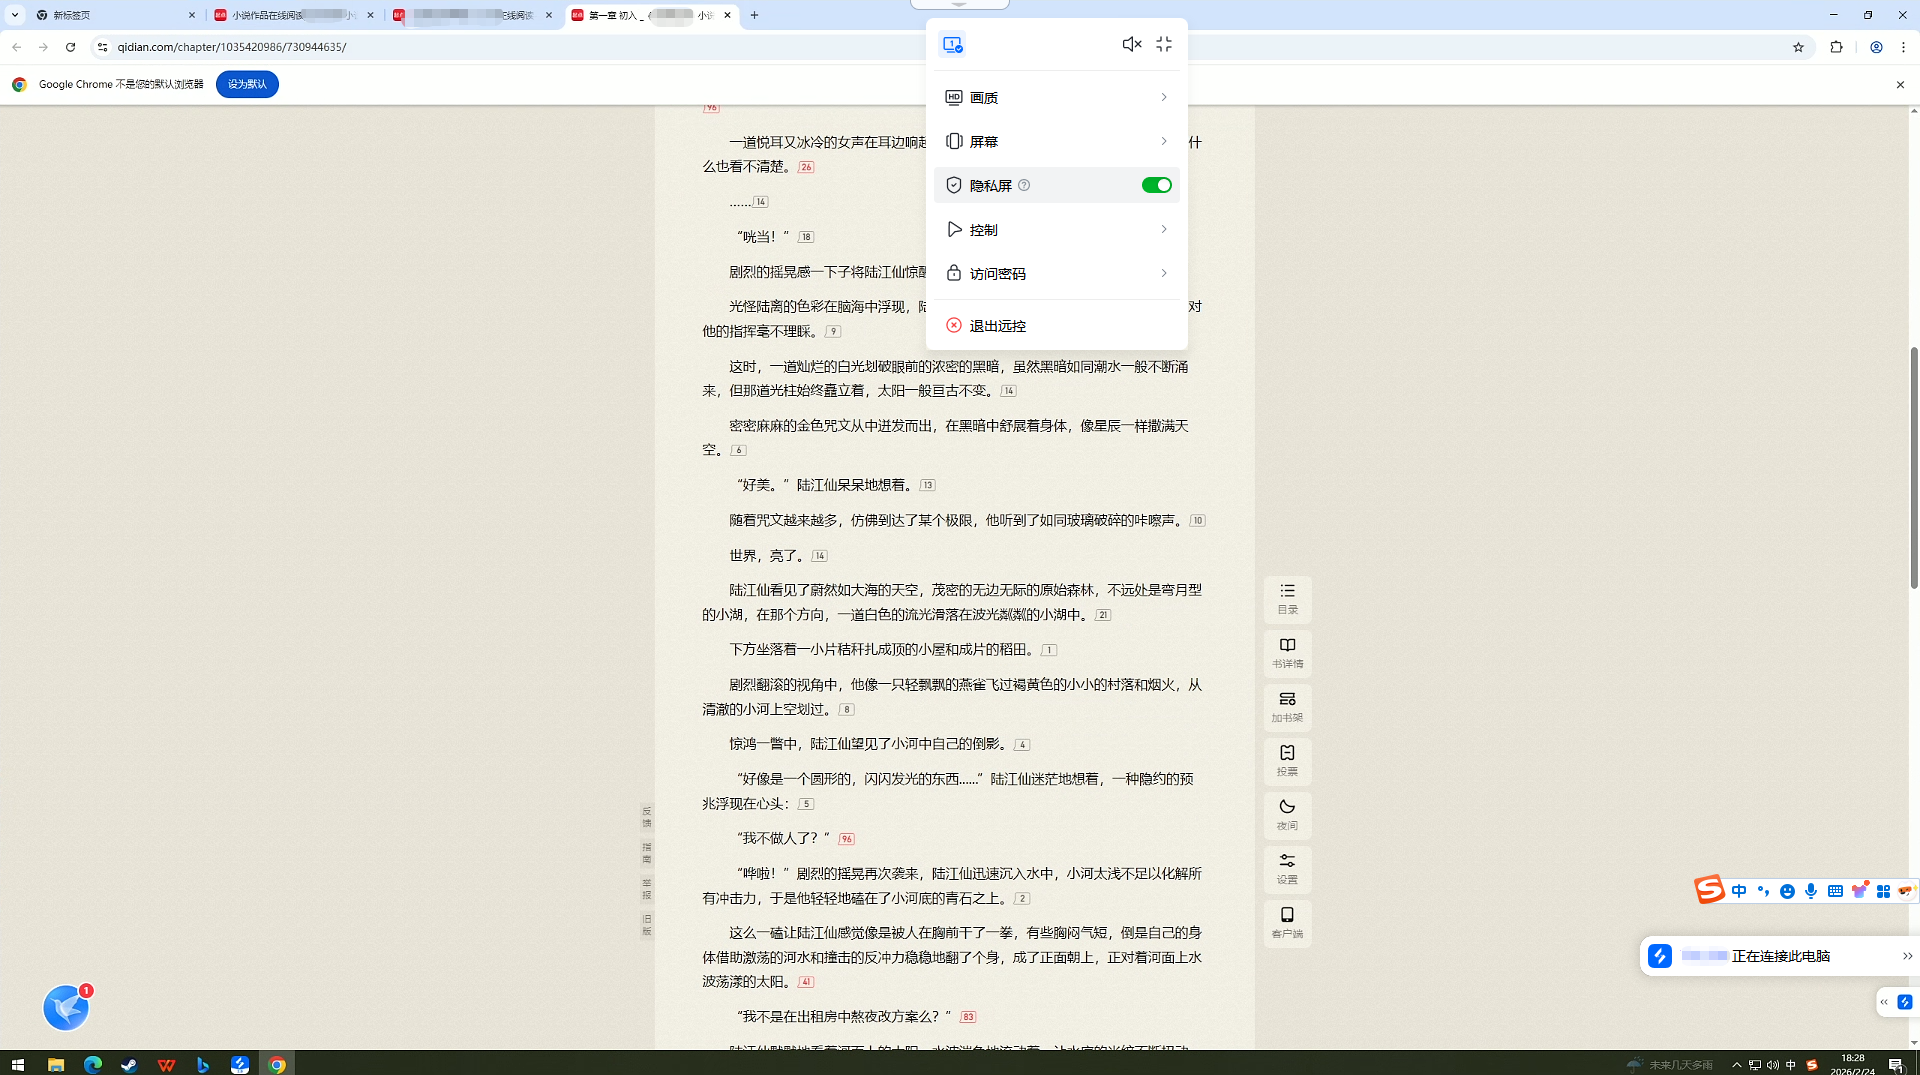Show hidden tray icons with chevron
This screenshot has width=1920, height=1075.
(x=1737, y=1065)
